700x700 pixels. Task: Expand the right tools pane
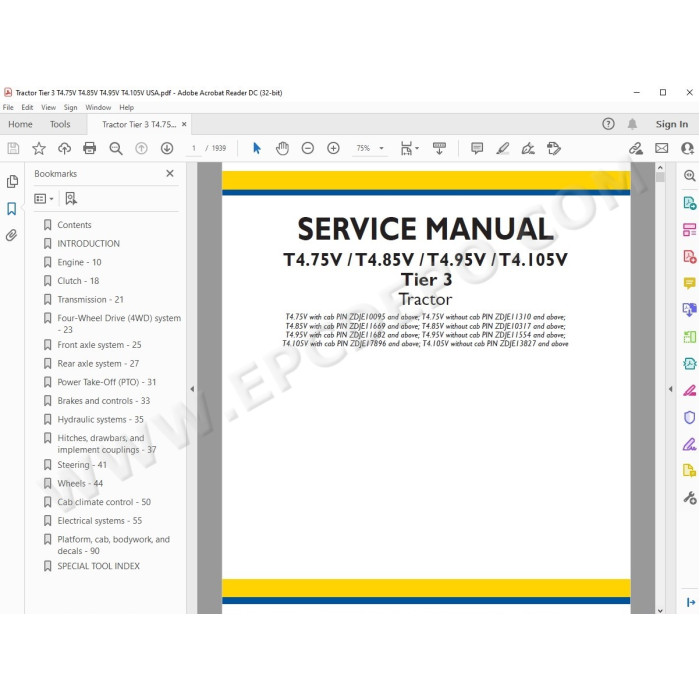[690, 602]
